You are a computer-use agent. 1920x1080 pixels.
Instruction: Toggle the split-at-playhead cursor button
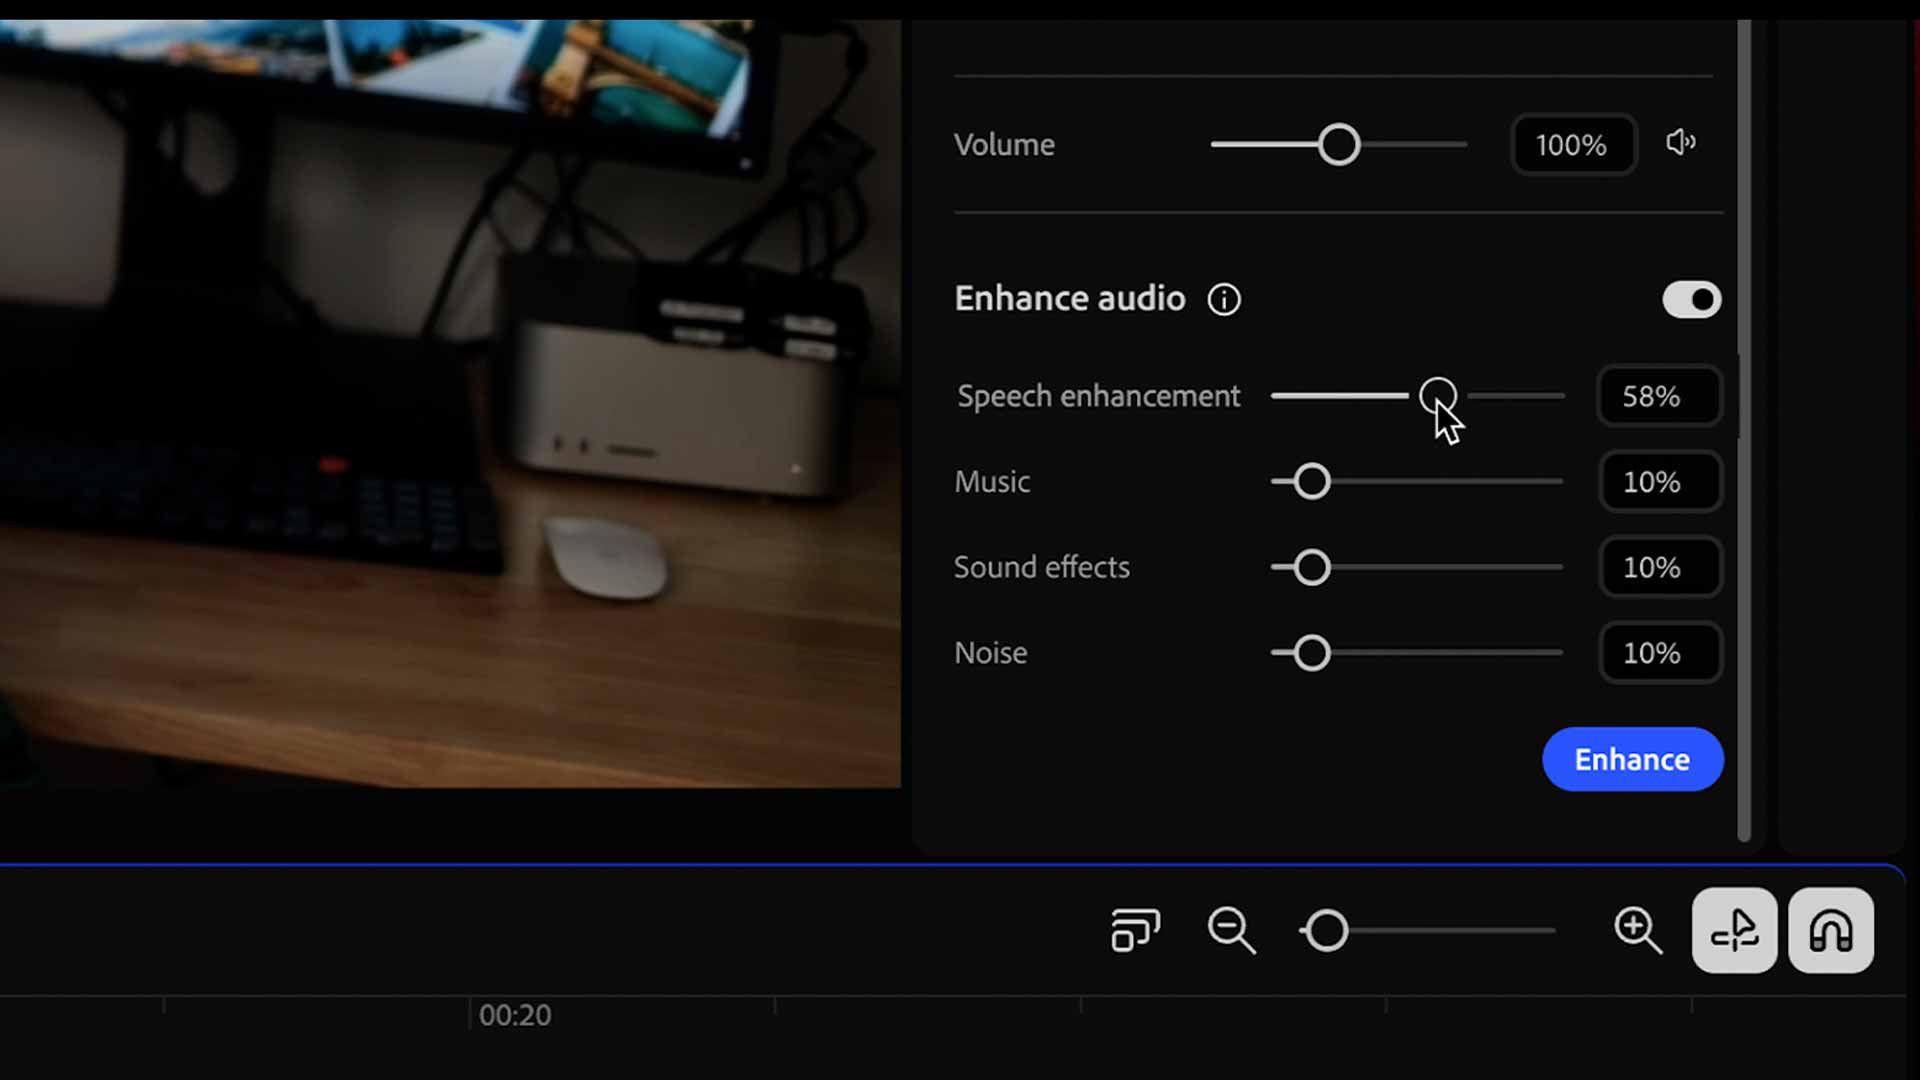click(x=1734, y=930)
